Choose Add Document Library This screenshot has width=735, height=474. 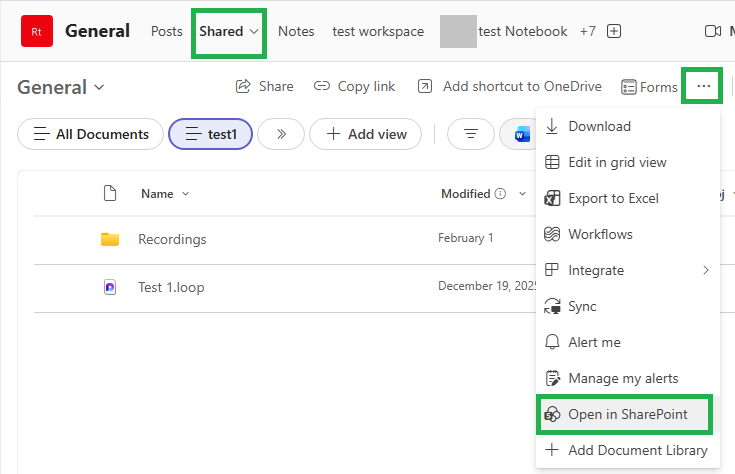628,450
